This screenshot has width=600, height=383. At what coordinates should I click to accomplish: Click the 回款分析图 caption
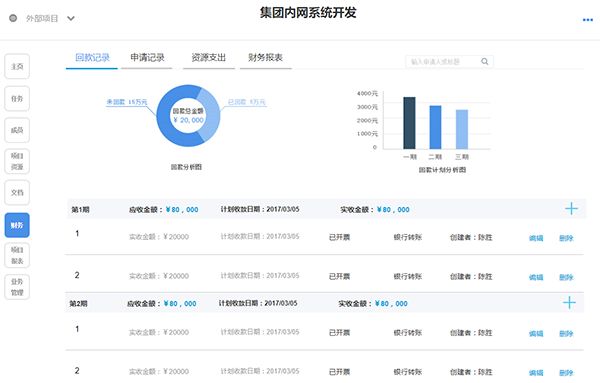(186, 167)
